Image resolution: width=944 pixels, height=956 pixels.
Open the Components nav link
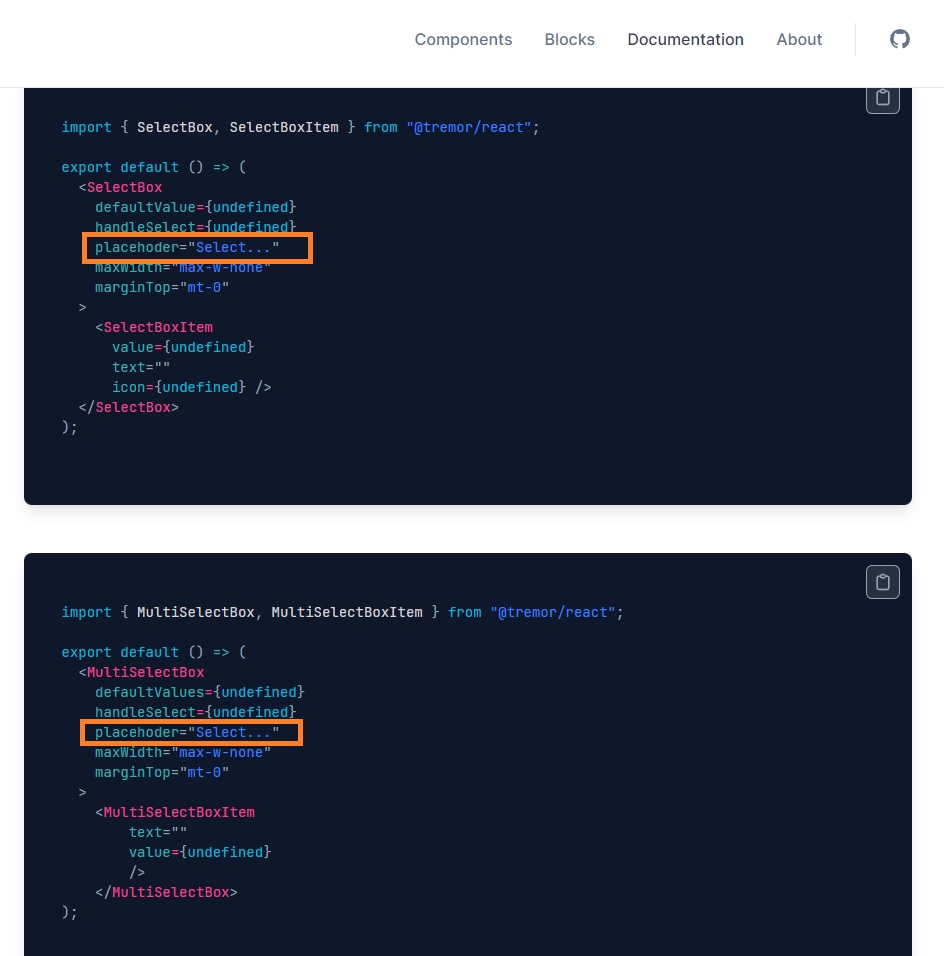(463, 39)
